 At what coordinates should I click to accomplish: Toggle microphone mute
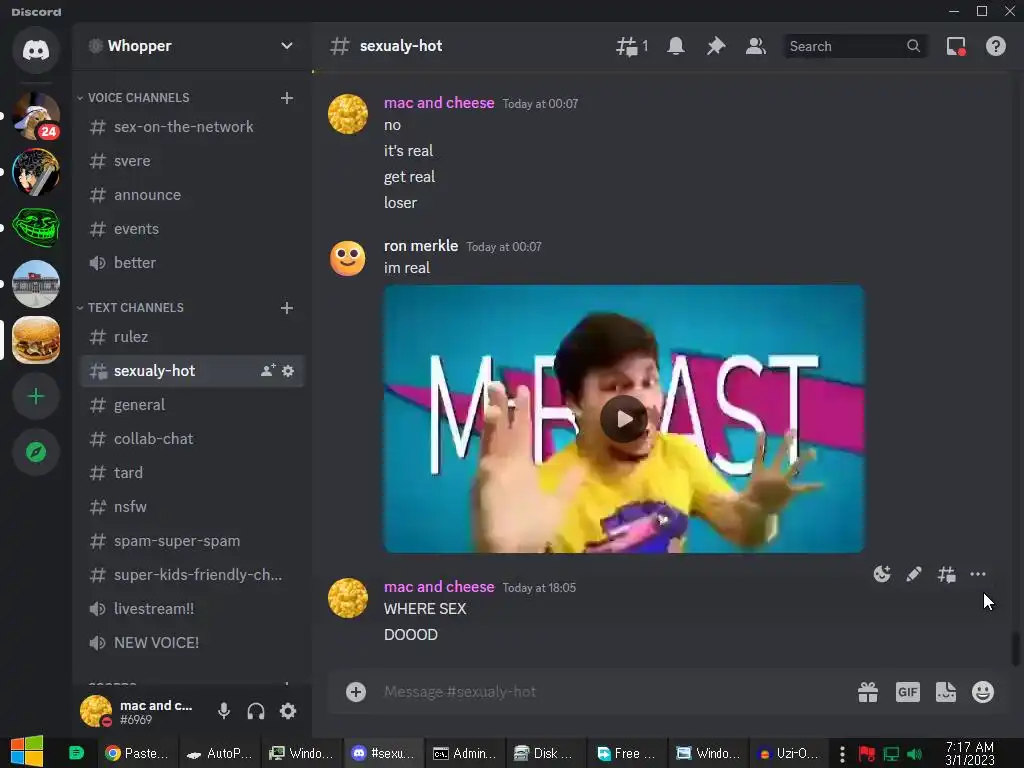224,711
